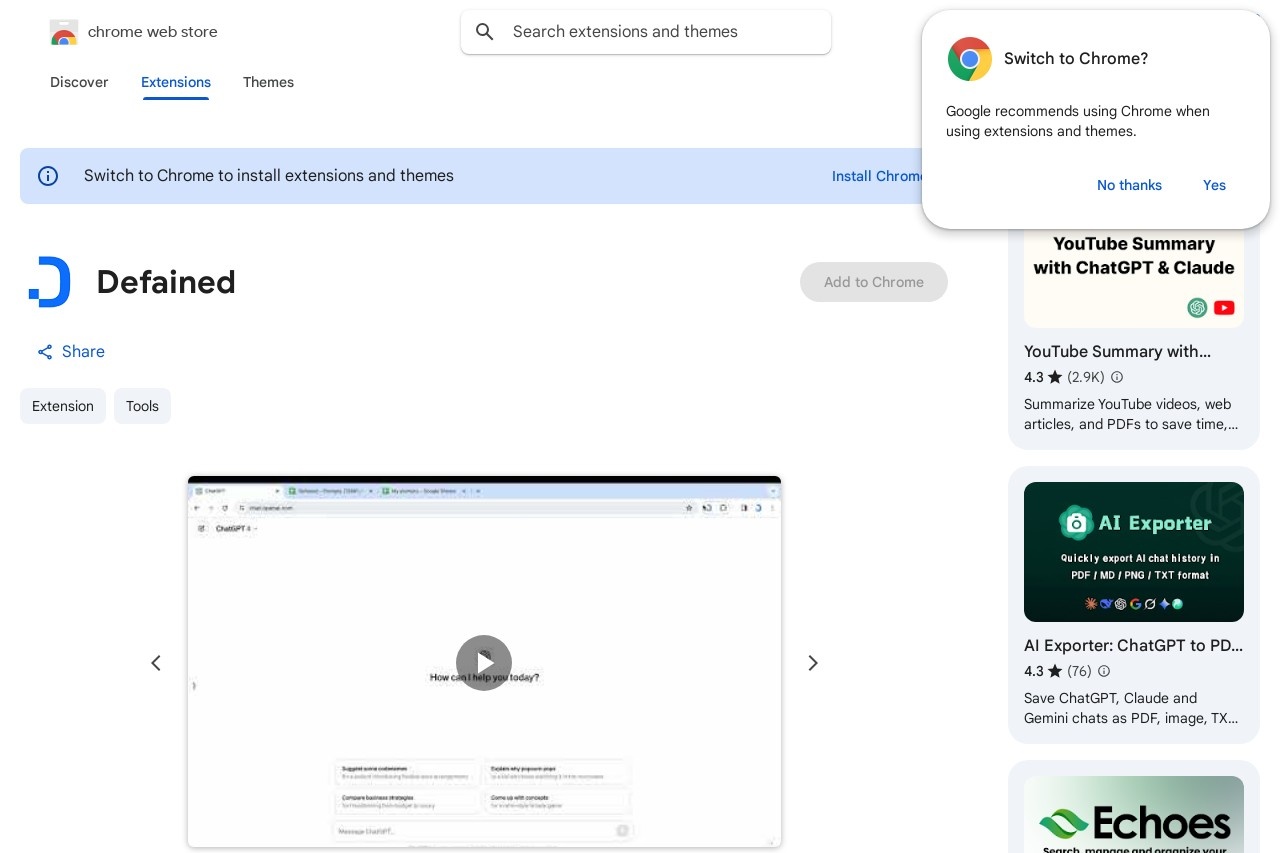Click the Chrome Web Store logo
The image size is (1280, 853).
pos(64,32)
